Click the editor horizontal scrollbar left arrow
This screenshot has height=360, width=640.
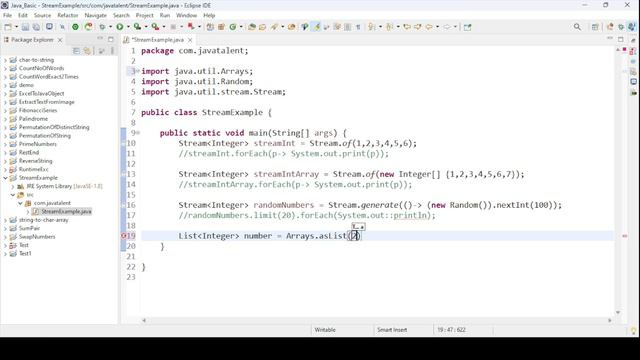[144, 320]
